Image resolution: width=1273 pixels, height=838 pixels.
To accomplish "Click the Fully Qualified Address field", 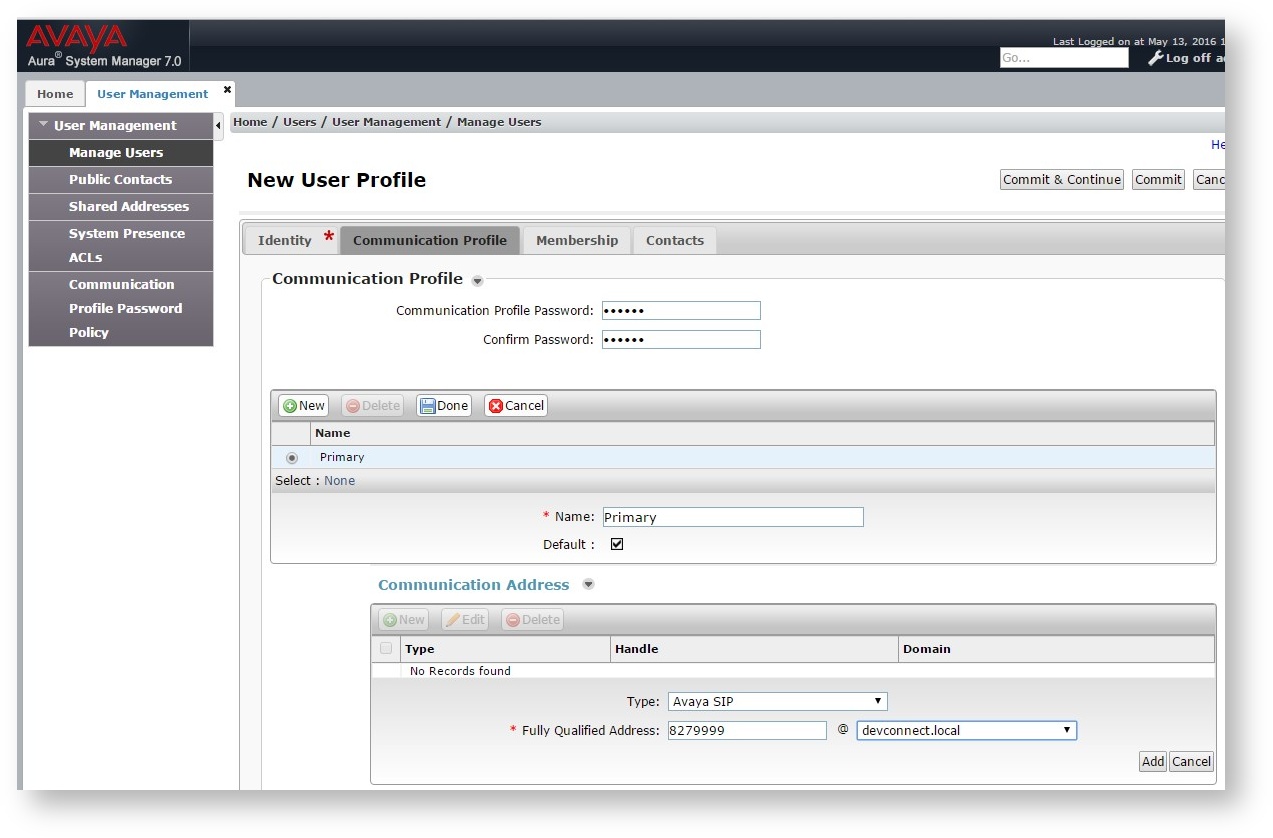I will pos(747,731).
